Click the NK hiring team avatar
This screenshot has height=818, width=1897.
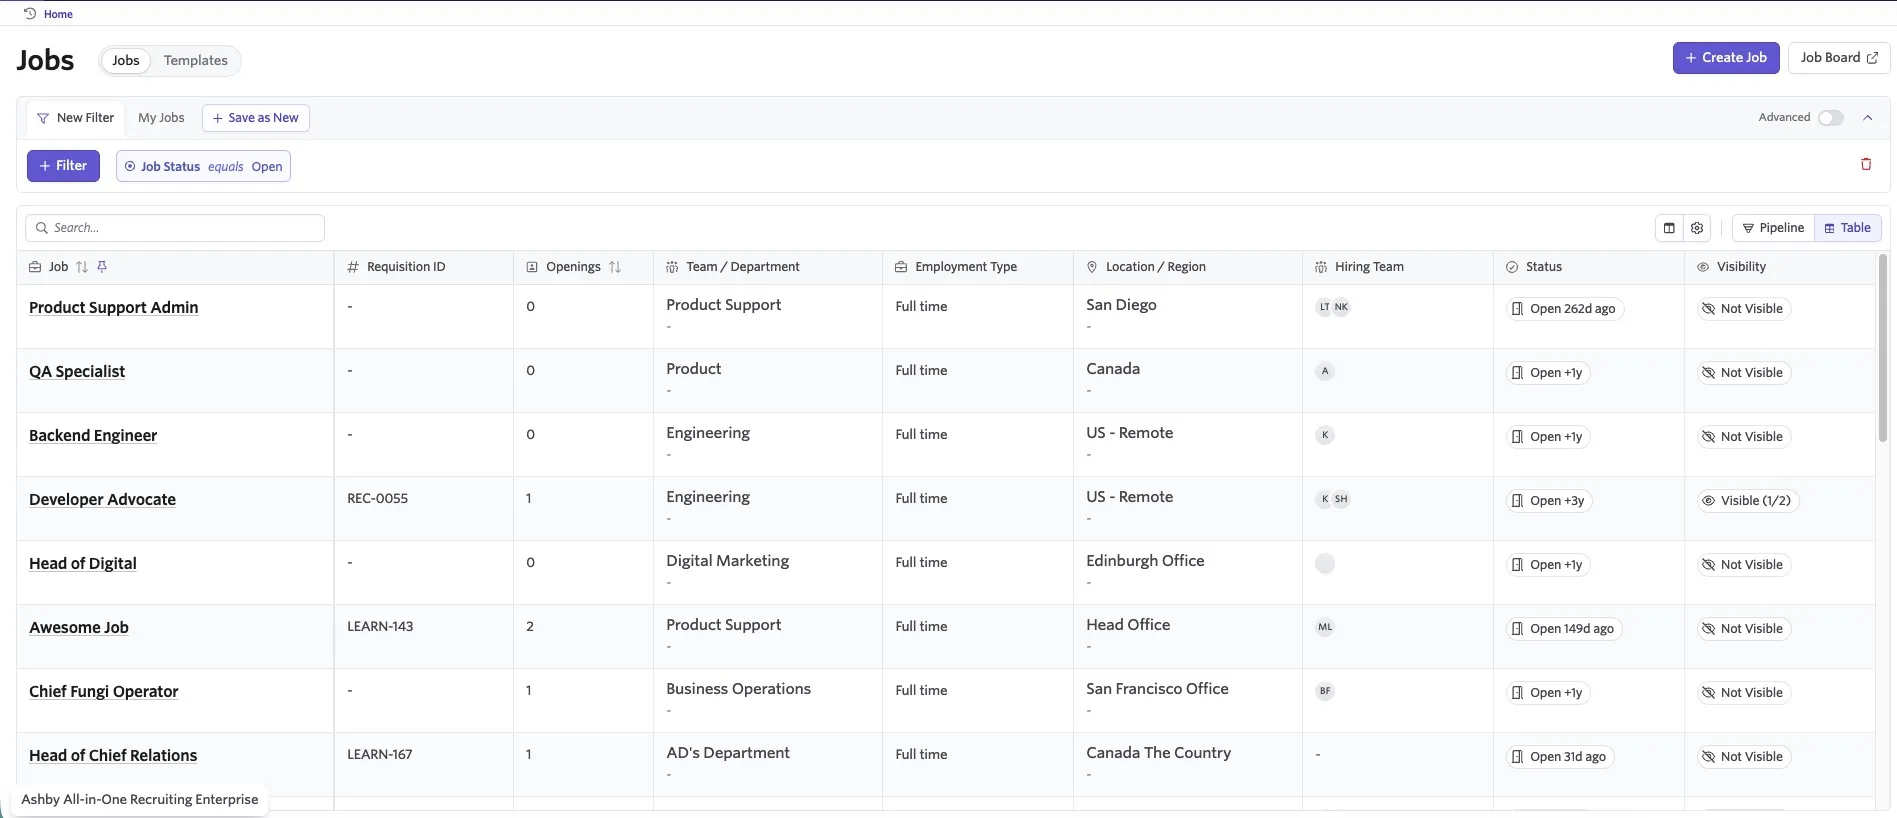1341,307
